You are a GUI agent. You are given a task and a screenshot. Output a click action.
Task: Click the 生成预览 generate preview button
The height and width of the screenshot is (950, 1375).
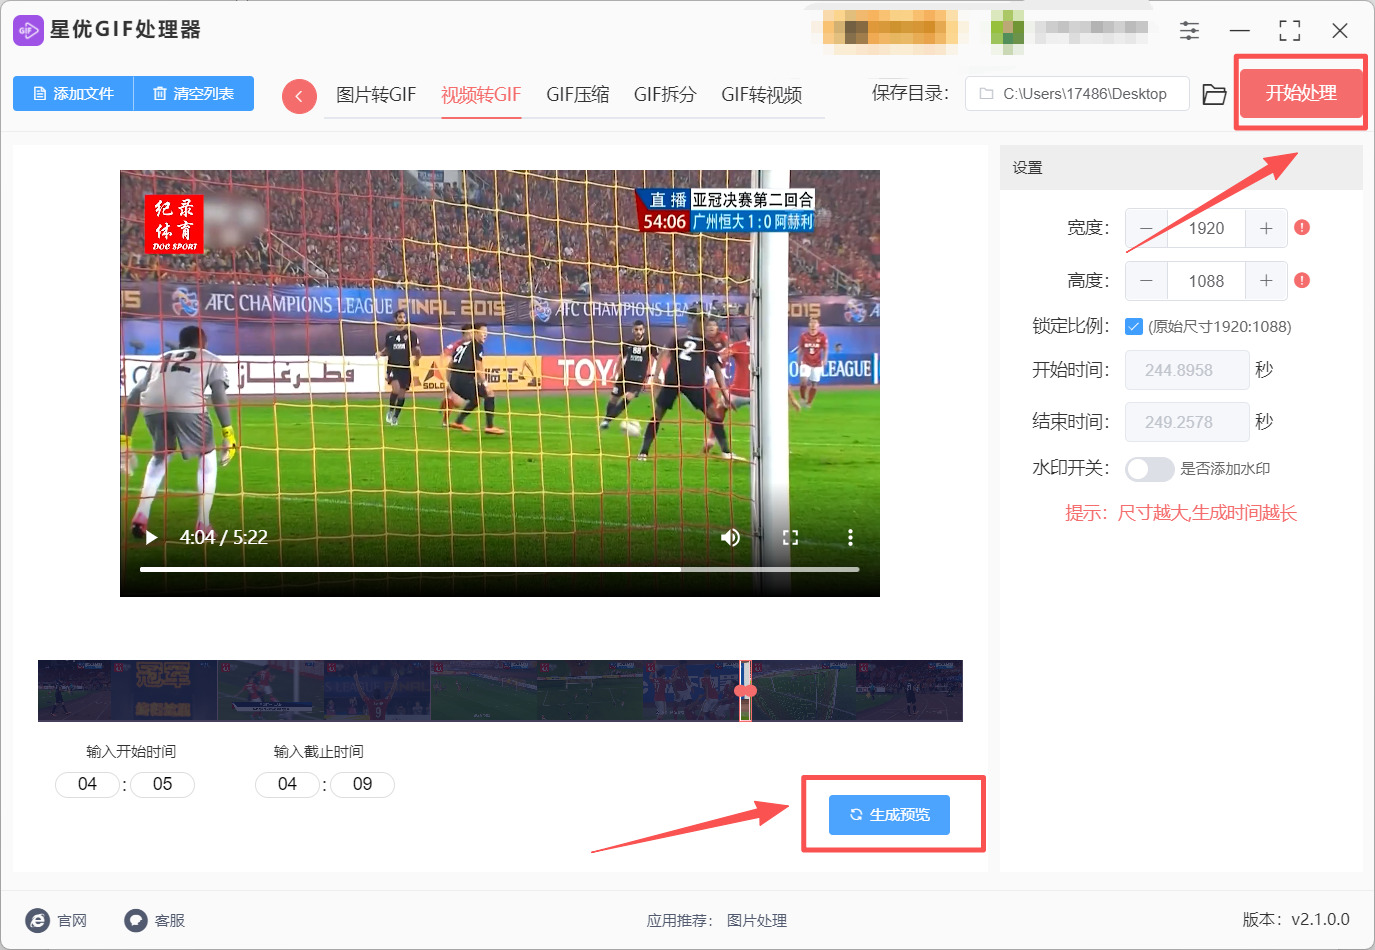coord(889,815)
